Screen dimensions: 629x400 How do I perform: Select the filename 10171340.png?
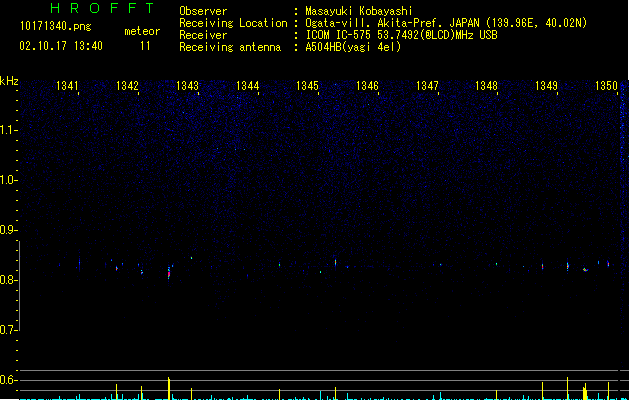[x=56, y=27]
